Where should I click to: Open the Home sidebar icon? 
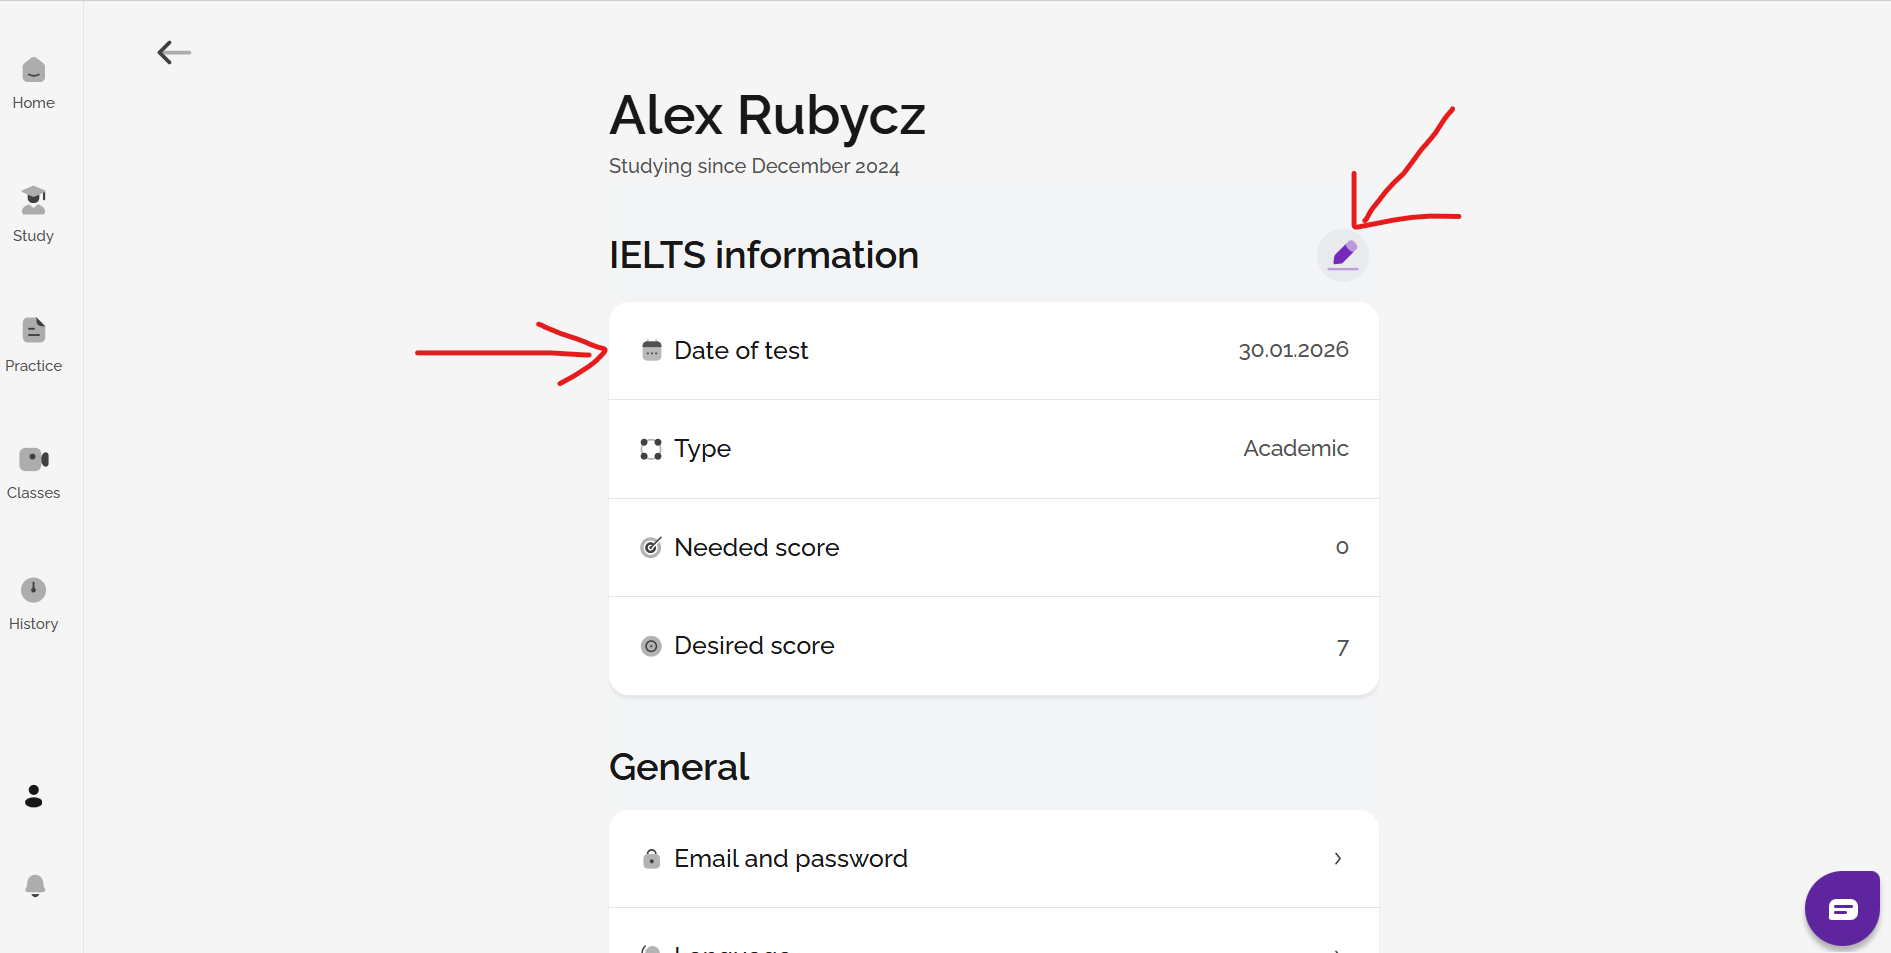pos(34,70)
